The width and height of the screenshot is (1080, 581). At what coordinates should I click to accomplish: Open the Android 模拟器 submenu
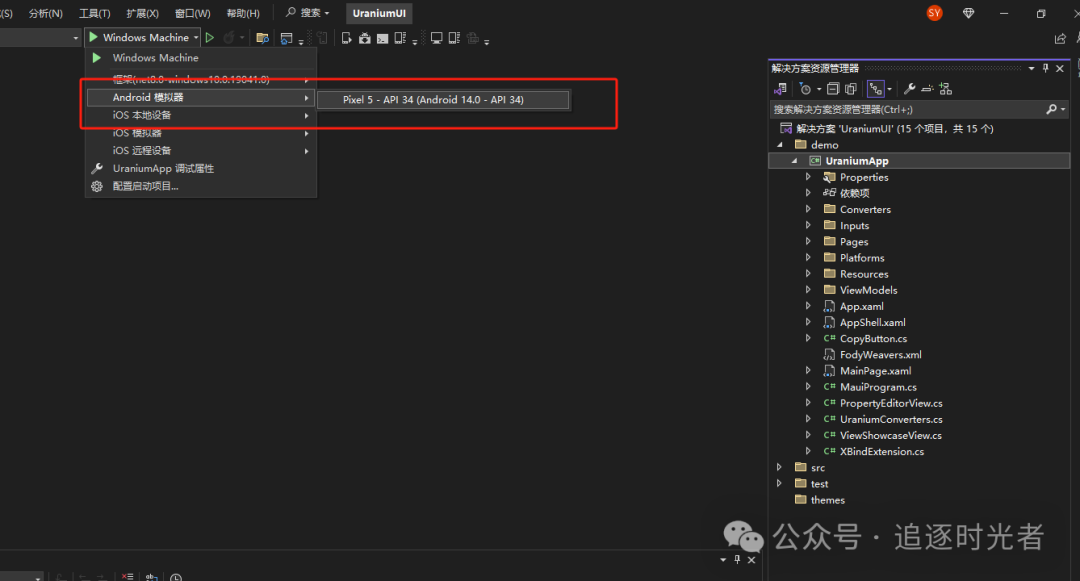200,98
